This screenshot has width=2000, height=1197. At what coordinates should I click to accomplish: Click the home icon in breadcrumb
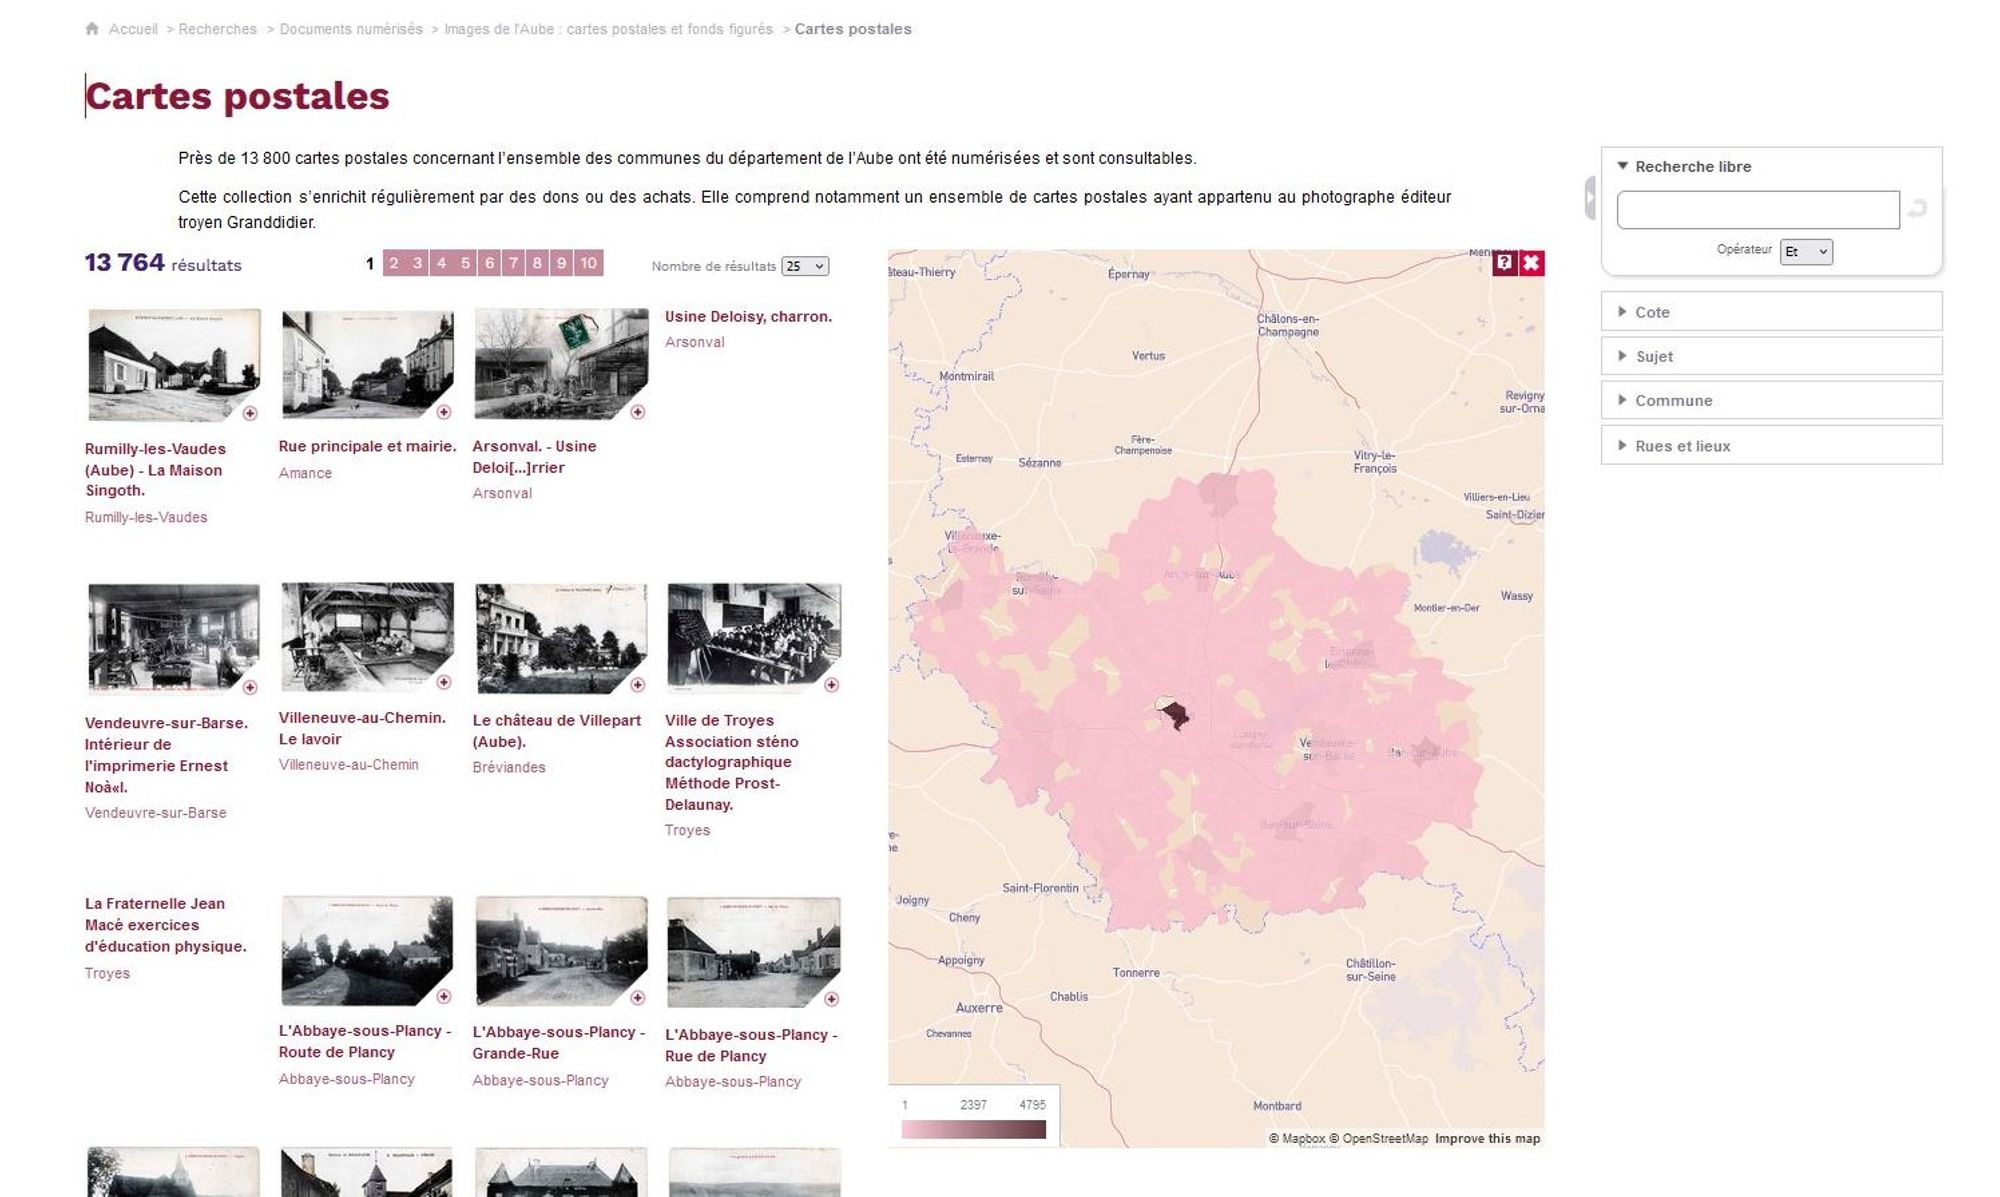click(x=92, y=29)
